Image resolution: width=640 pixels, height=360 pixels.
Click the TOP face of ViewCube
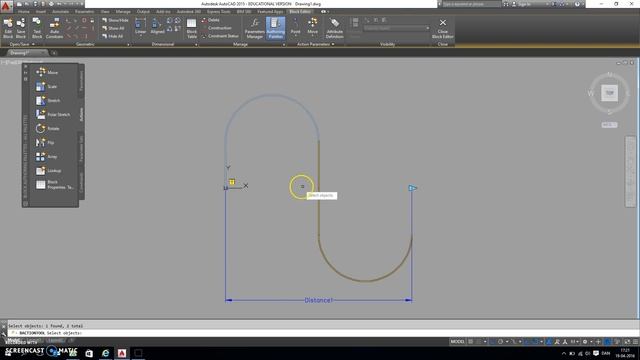coord(609,93)
